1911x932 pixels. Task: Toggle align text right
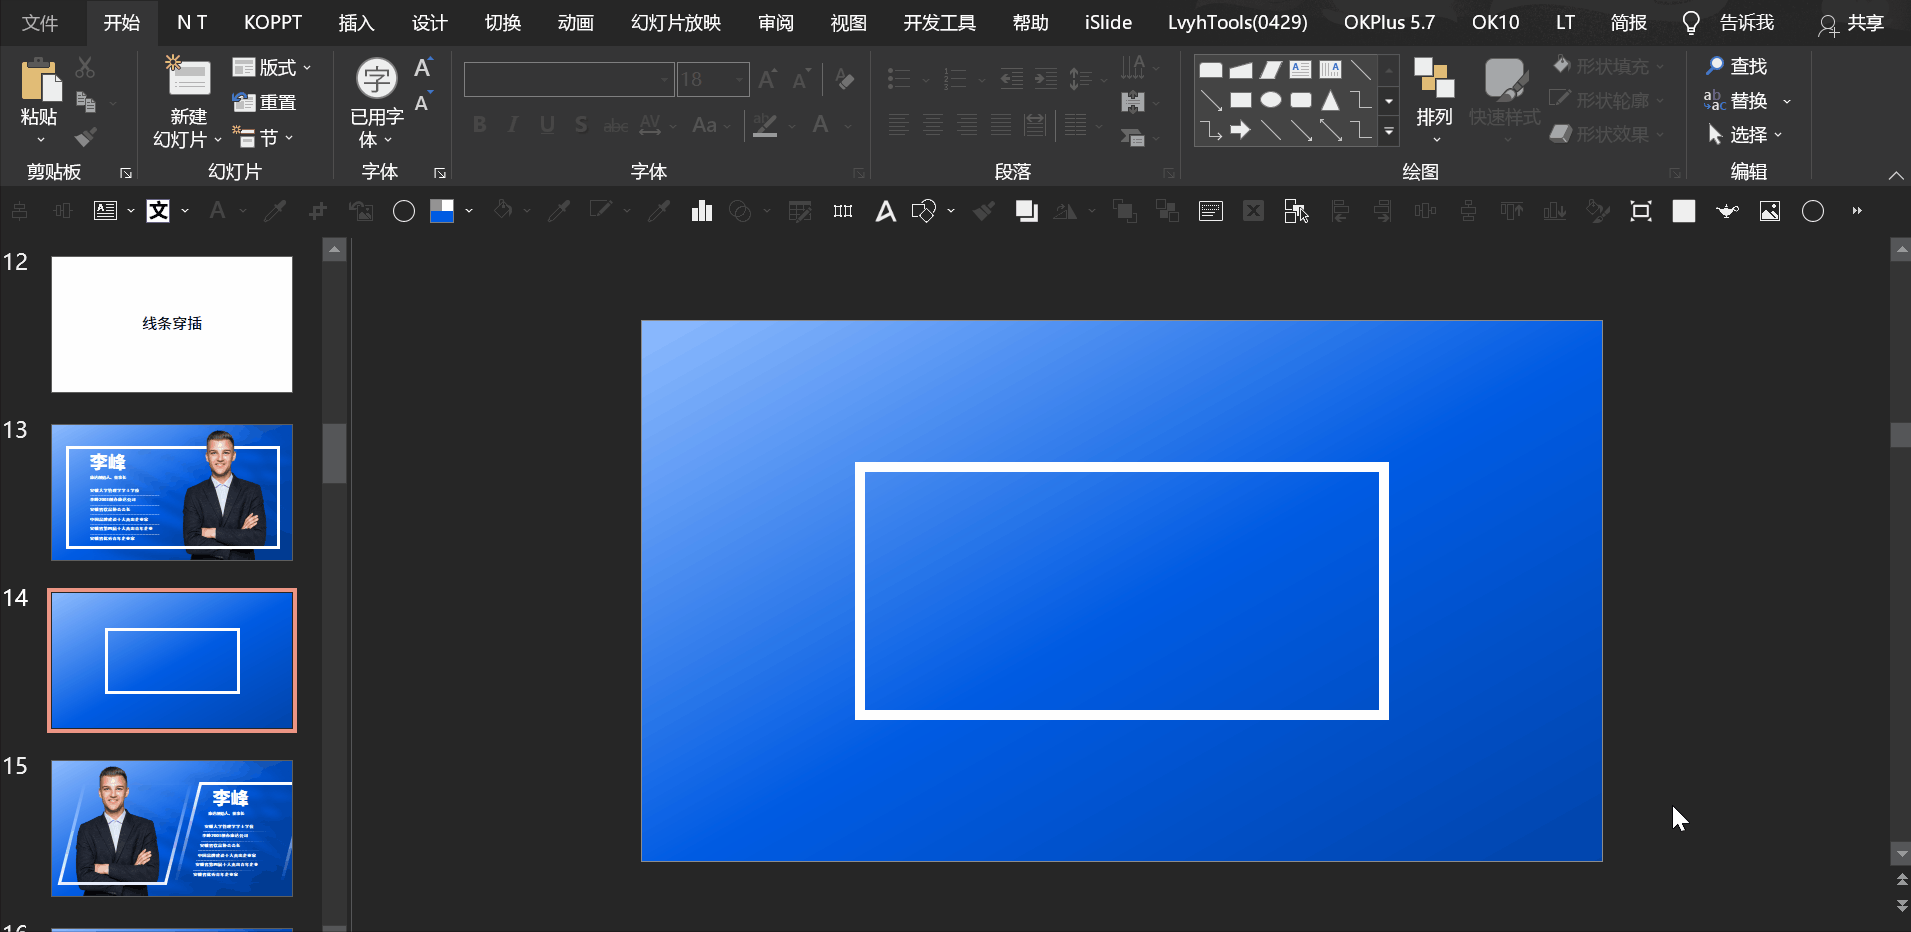[967, 125]
